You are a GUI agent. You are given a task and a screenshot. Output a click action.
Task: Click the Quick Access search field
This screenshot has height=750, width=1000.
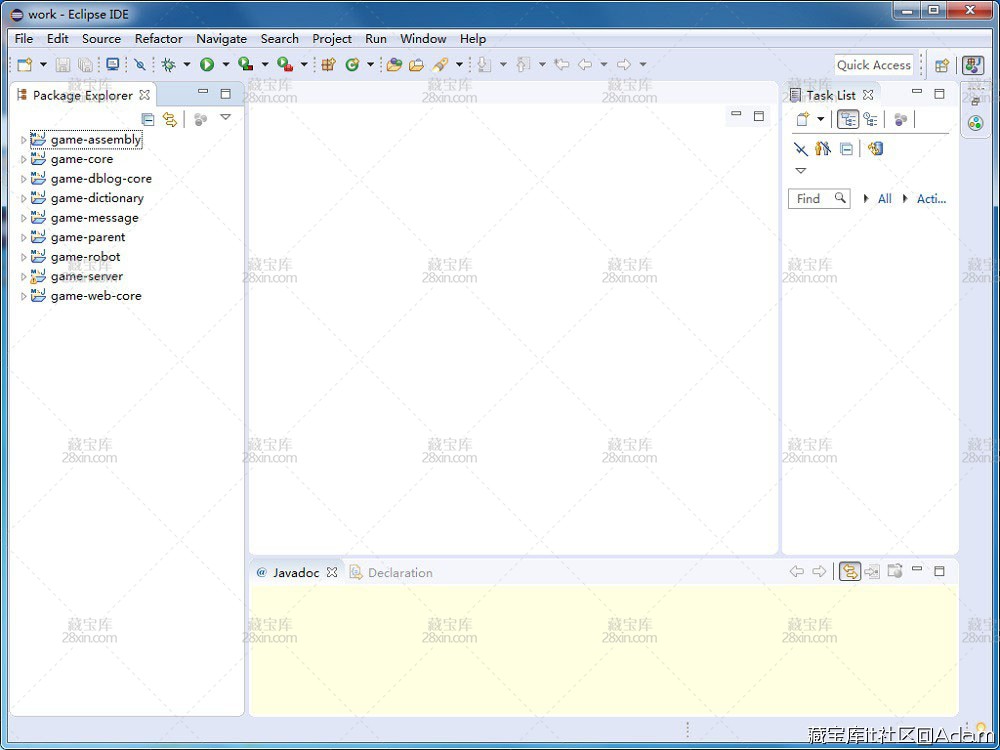874,65
